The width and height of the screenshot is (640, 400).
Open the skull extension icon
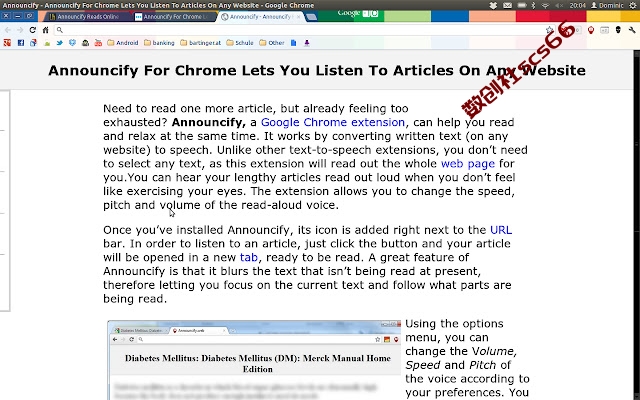618,30
